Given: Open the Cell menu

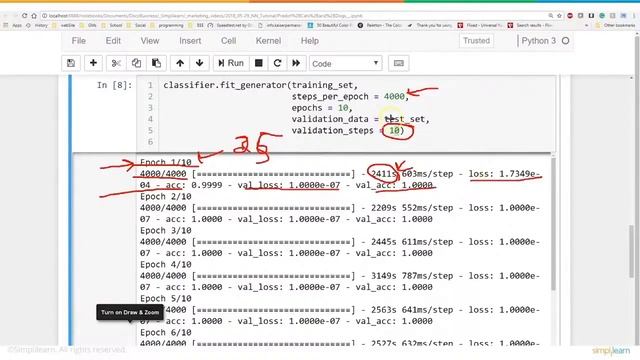Looking at the screenshot, I should pyautogui.click(x=229, y=41).
